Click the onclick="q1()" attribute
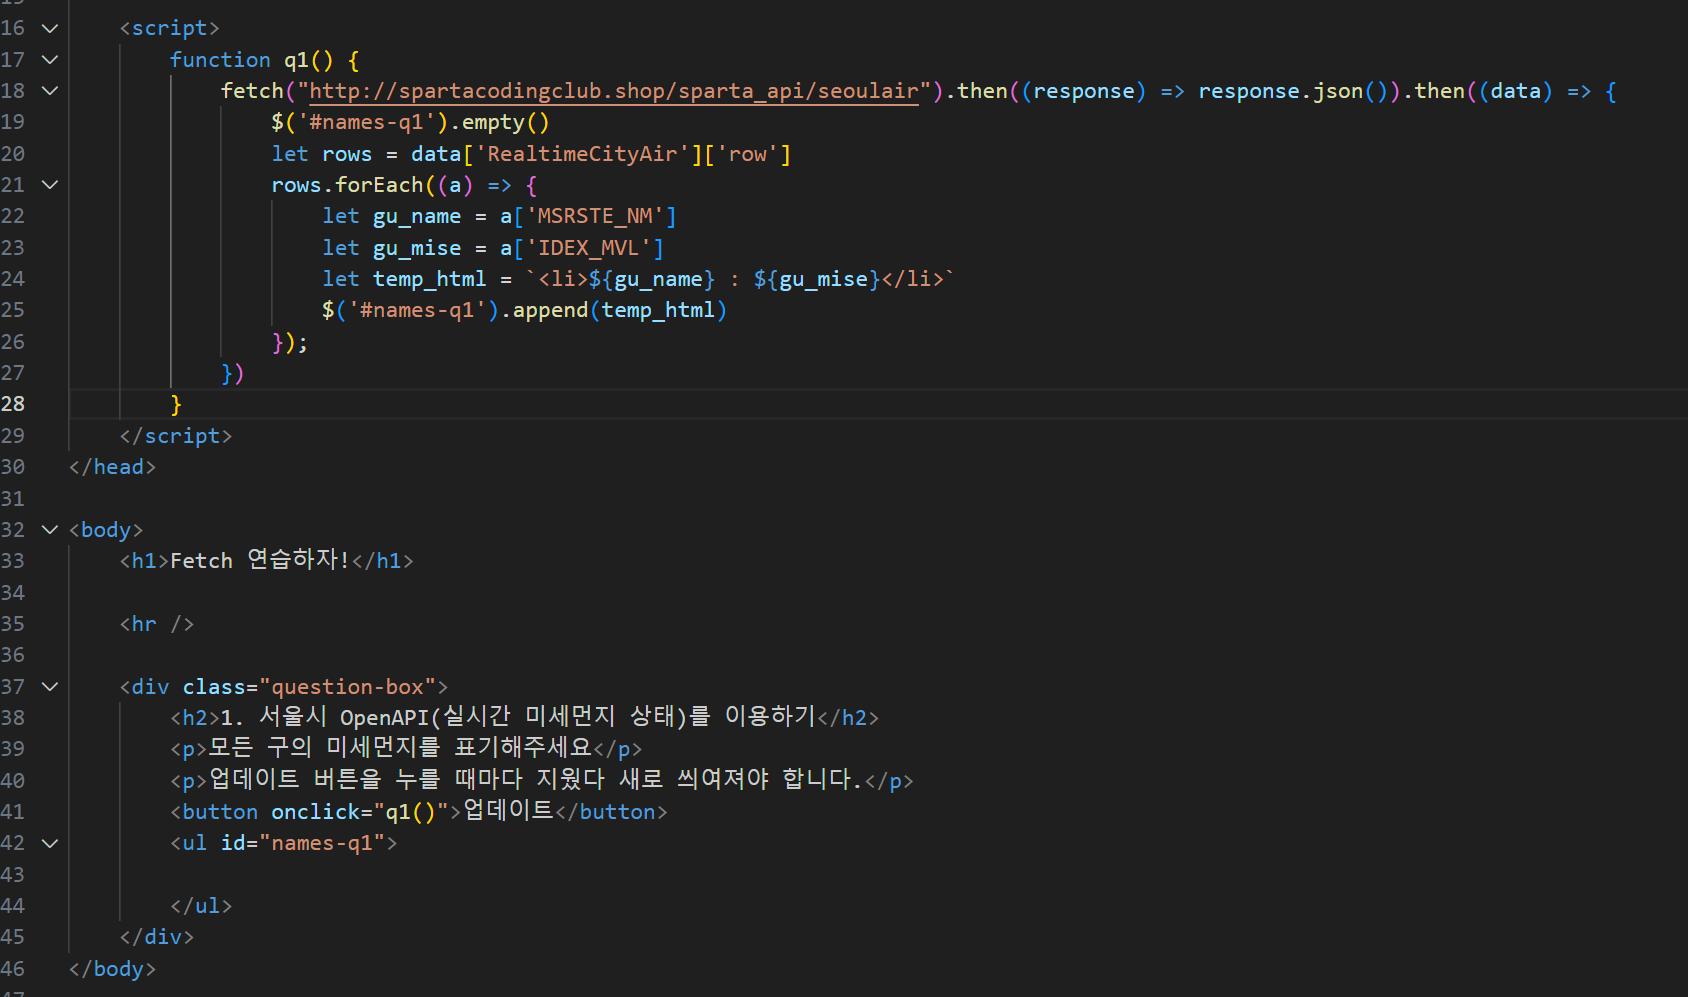 click(x=360, y=812)
